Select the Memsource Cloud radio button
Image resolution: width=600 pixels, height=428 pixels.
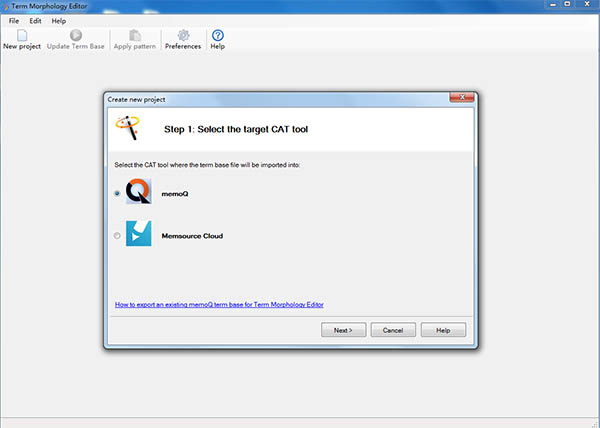pyautogui.click(x=118, y=236)
